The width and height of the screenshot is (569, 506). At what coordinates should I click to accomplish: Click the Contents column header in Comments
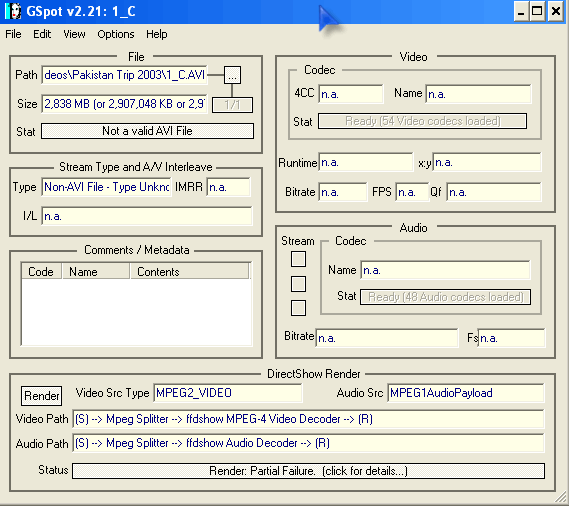click(189, 272)
